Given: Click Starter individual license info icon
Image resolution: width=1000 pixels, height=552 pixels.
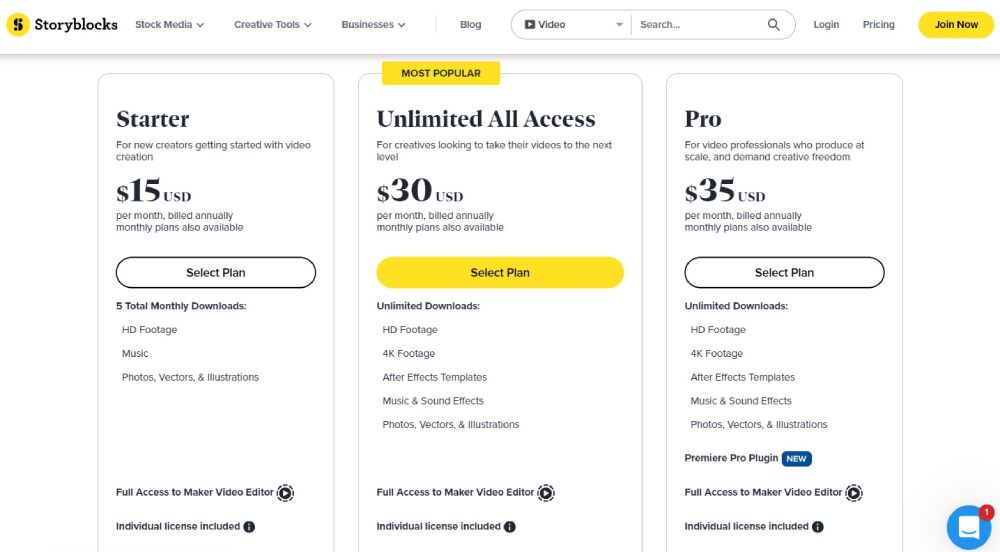Looking at the screenshot, I should point(249,527).
